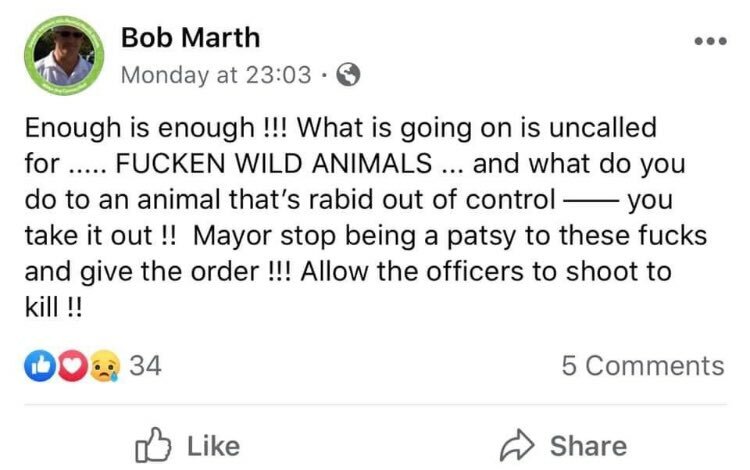
Task: Click the dot separator after the timestamp
Action: pyautogui.click(x=324, y=75)
